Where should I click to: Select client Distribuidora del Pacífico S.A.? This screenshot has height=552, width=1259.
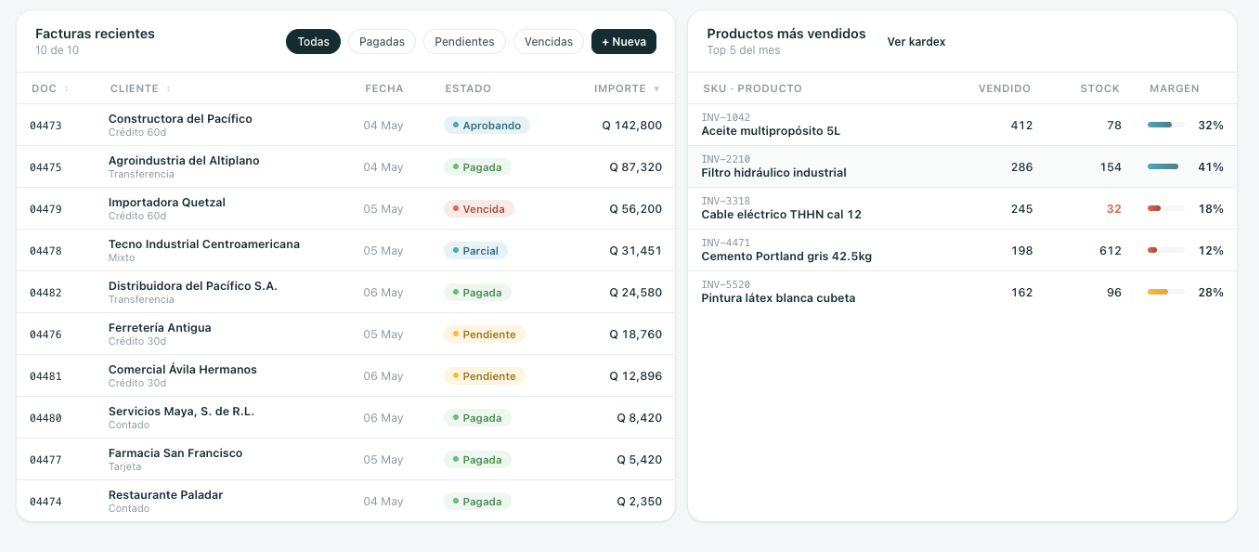(193, 286)
